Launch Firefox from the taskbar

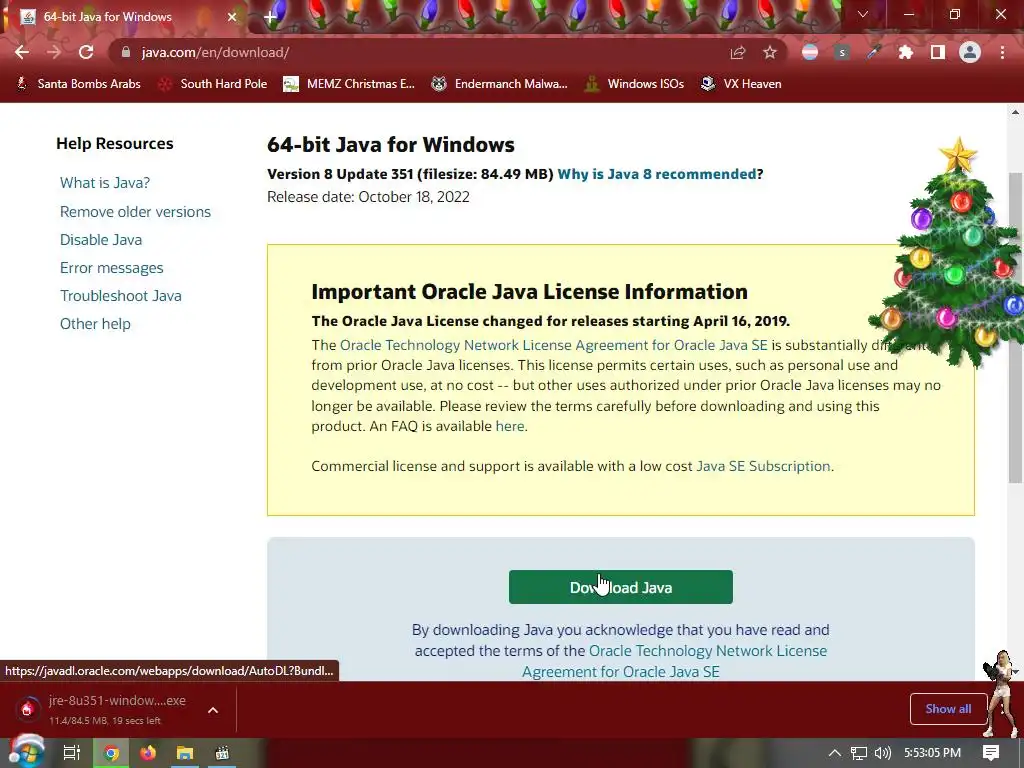tap(148, 753)
